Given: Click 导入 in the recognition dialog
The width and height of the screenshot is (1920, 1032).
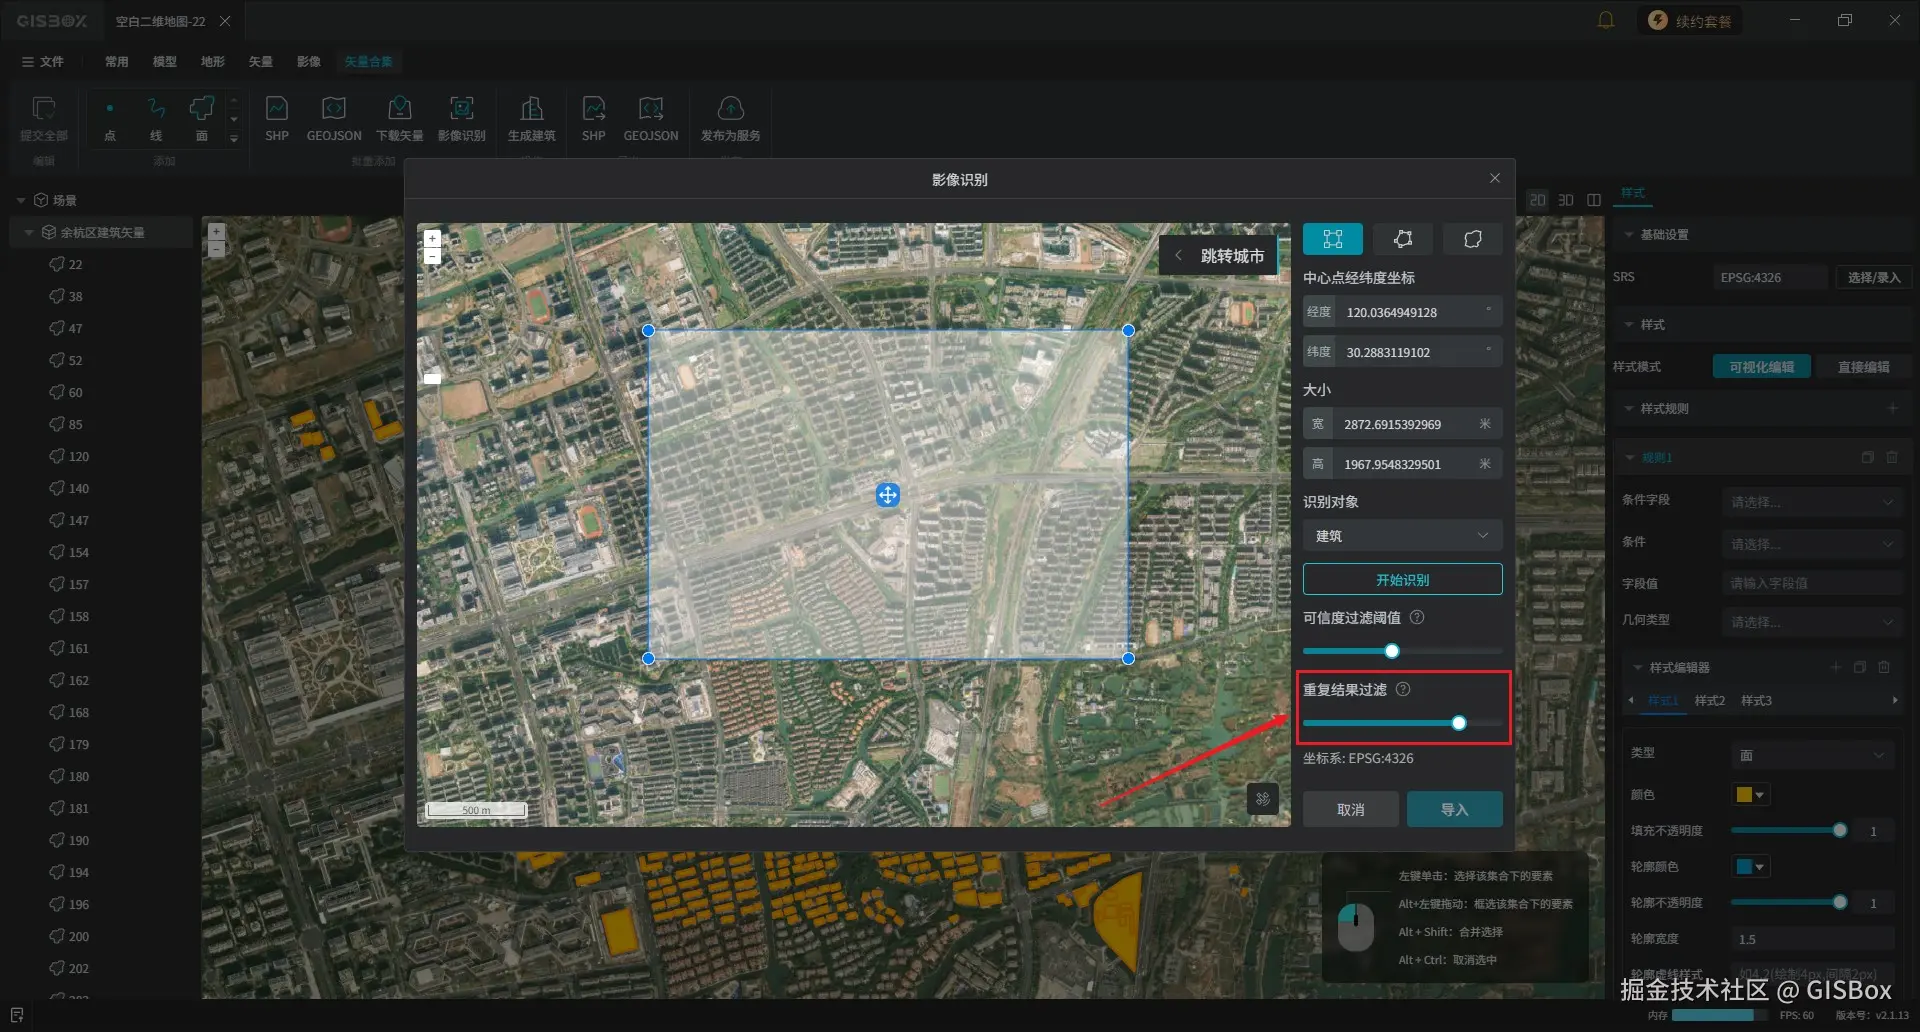Looking at the screenshot, I should (x=1455, y=809).
